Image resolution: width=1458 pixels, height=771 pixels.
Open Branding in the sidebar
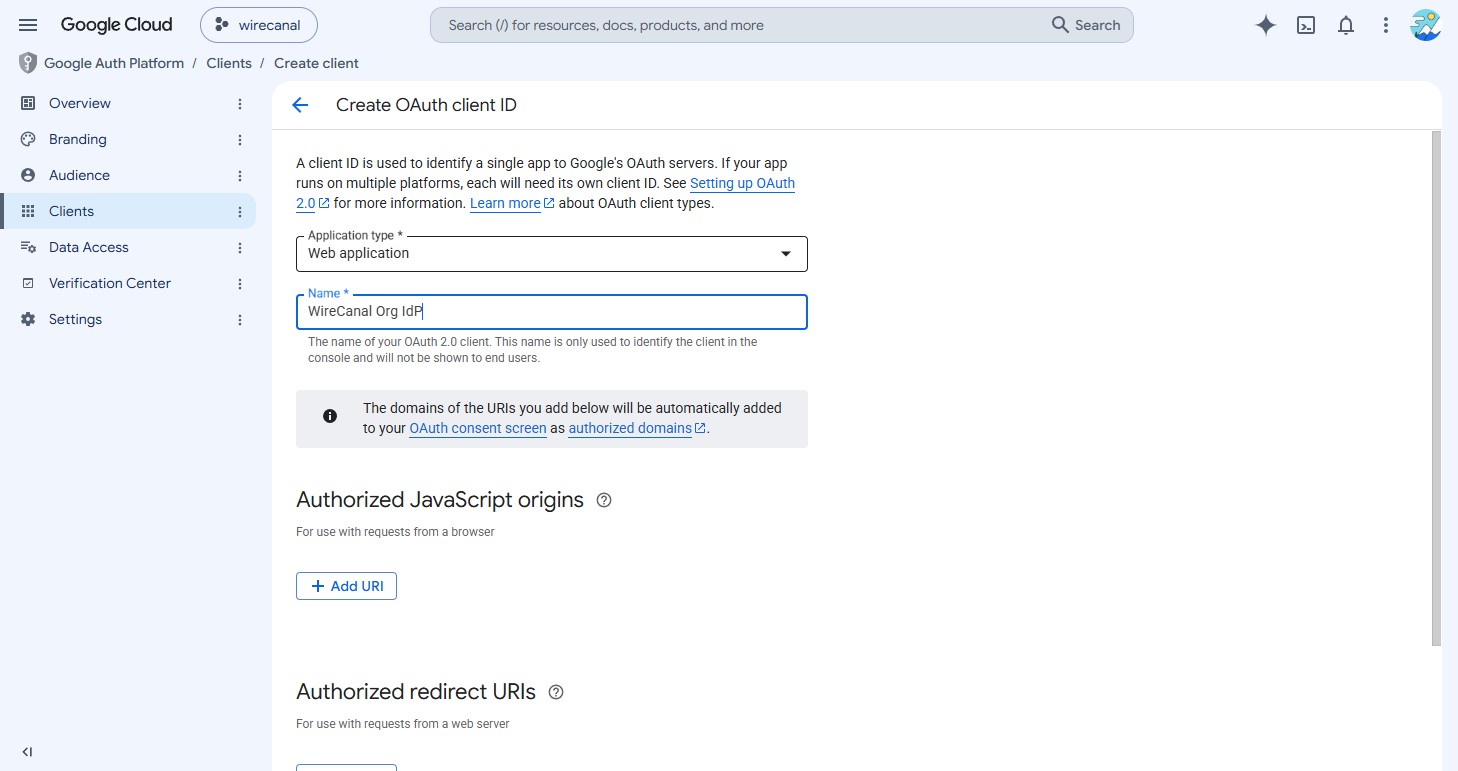tap(128, 139)
